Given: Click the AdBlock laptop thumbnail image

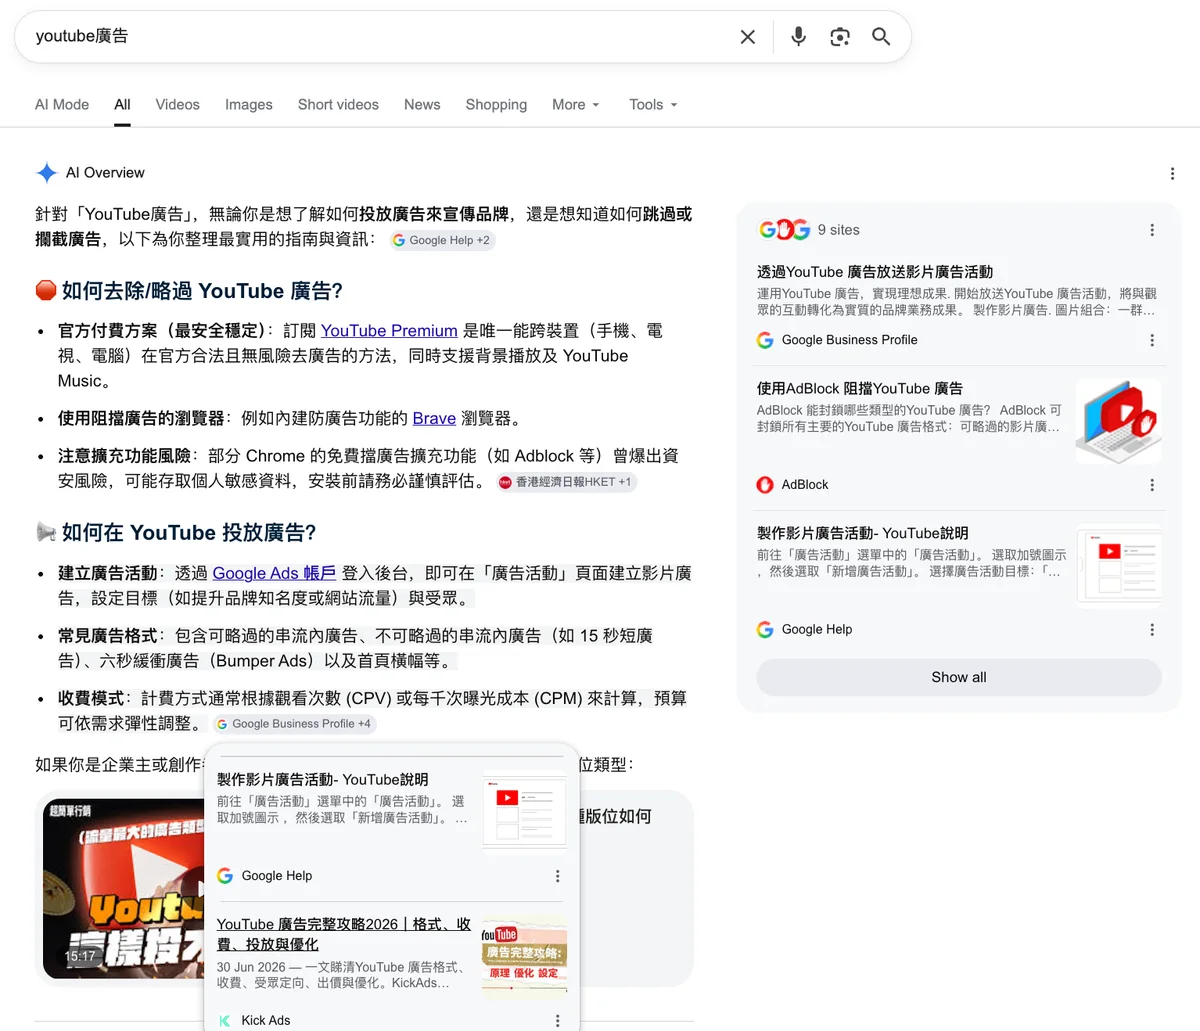Looking at the screenshot, I should click(1119, 421).
